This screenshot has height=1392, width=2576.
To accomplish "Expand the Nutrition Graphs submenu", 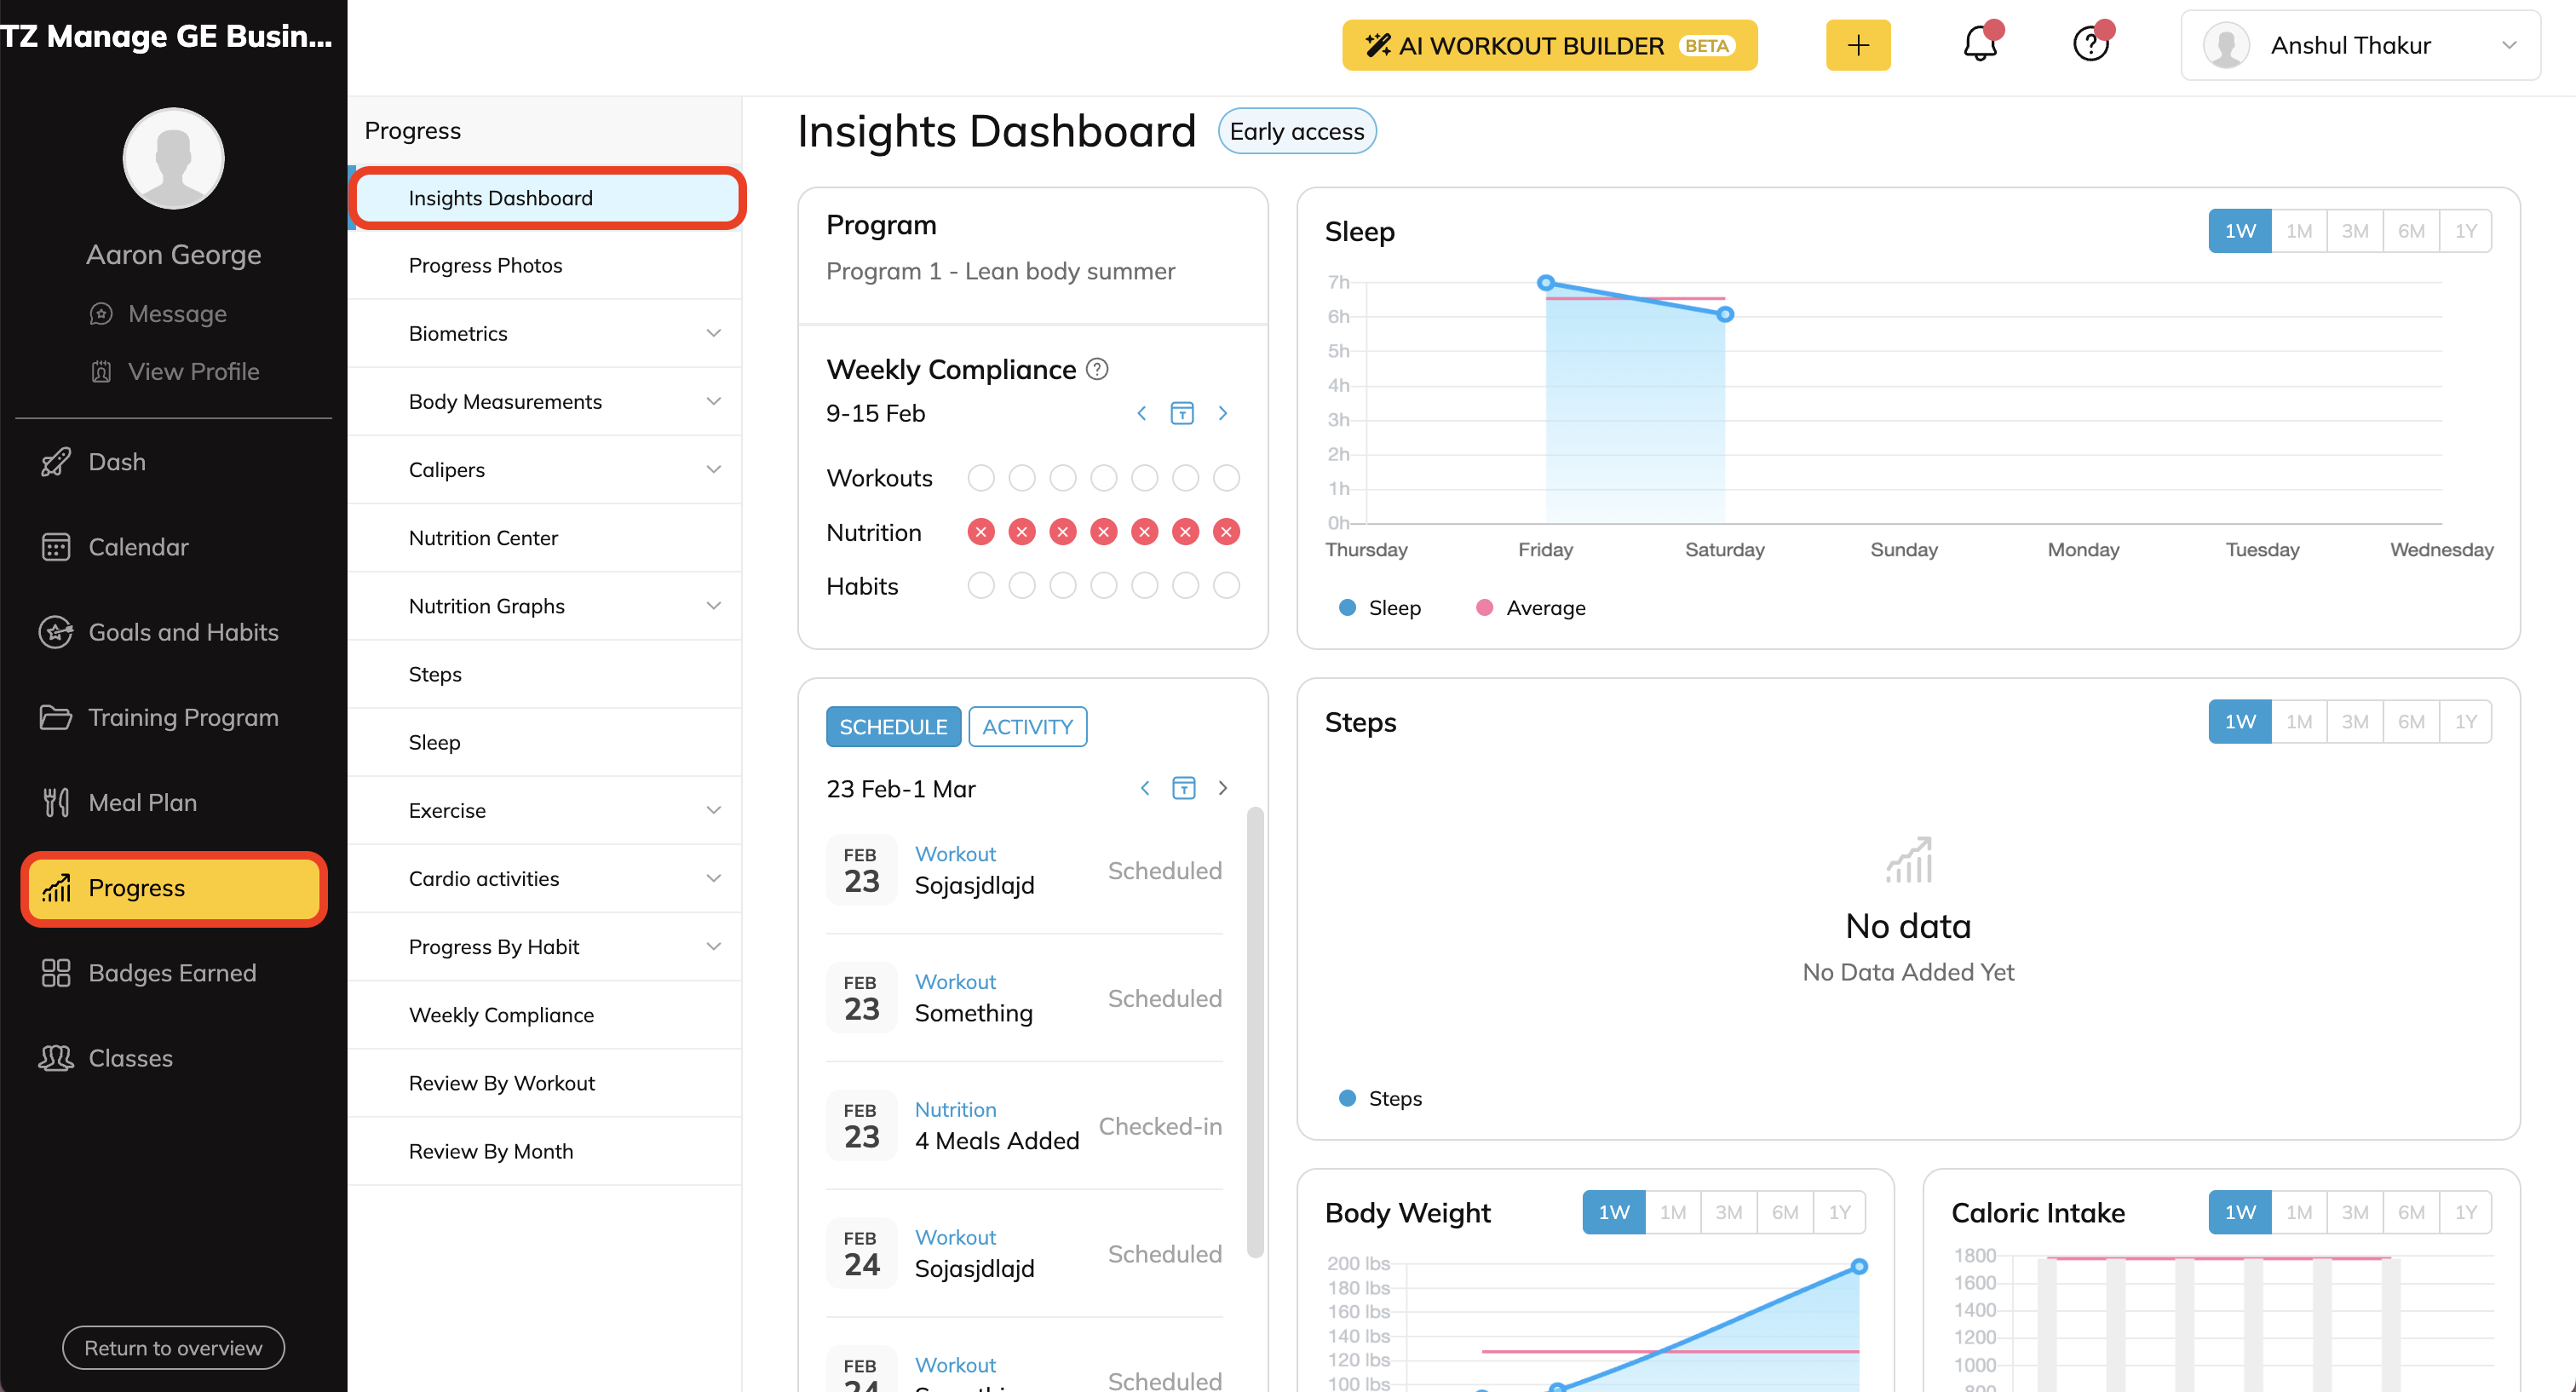I will point(713,606).
